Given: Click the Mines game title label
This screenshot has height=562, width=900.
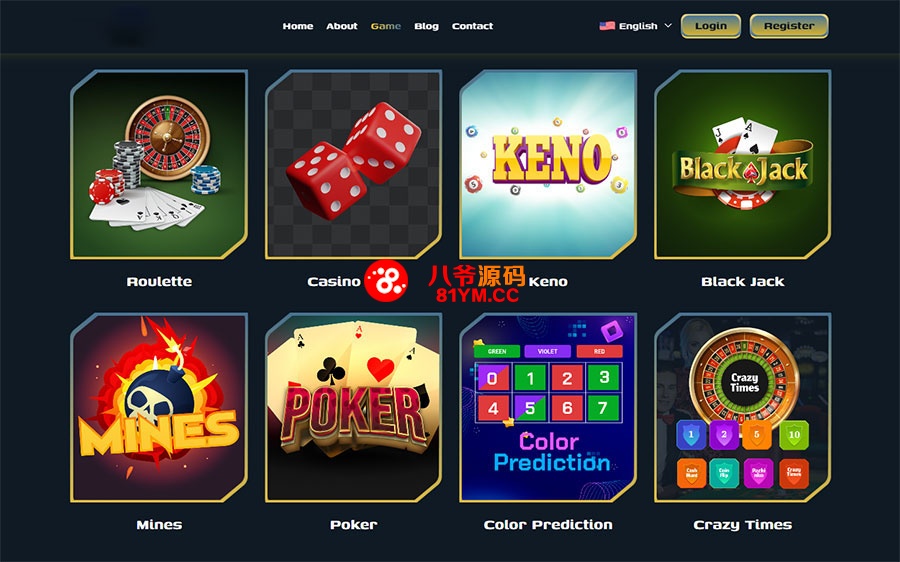Looking at the screenshot, I should (x=159, y=525).
